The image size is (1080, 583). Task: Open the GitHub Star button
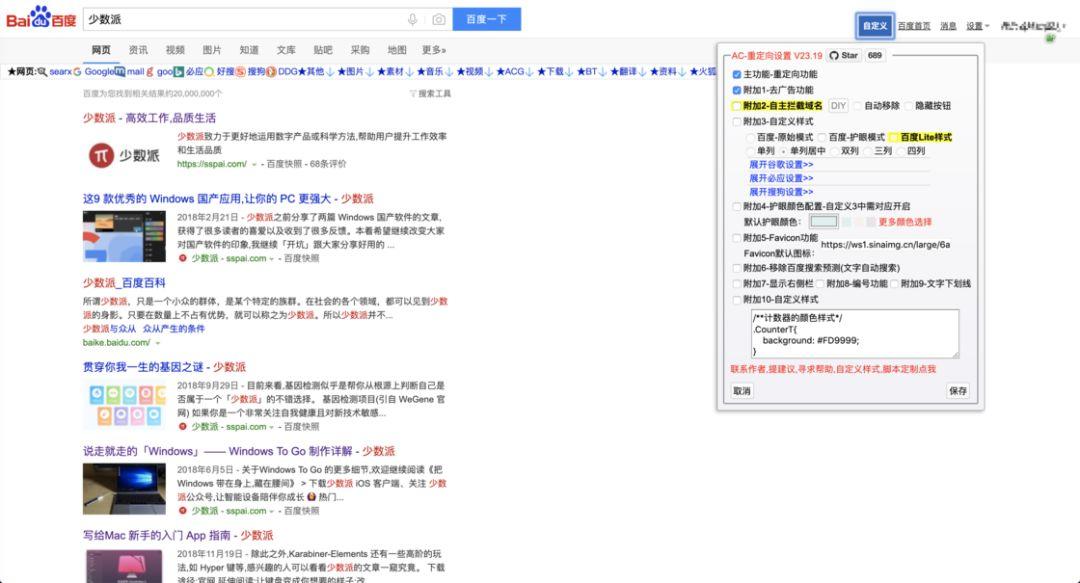[844, 55]
